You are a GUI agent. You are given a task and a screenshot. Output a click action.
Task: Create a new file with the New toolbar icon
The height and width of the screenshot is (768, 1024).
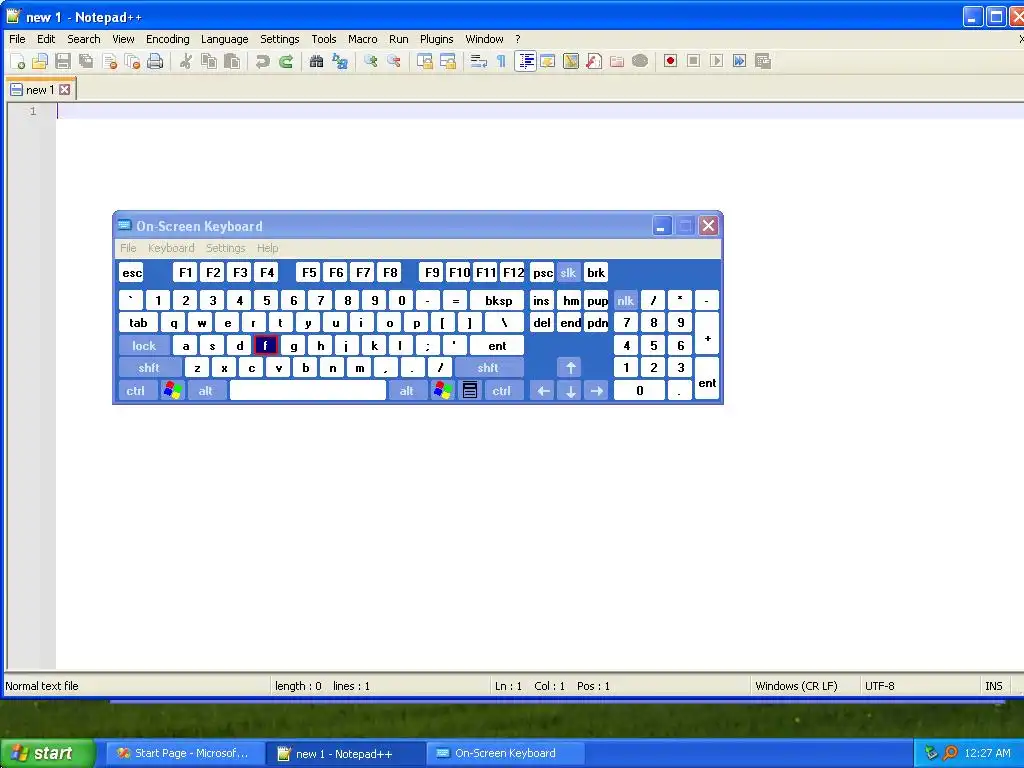[x=18, y=61]
